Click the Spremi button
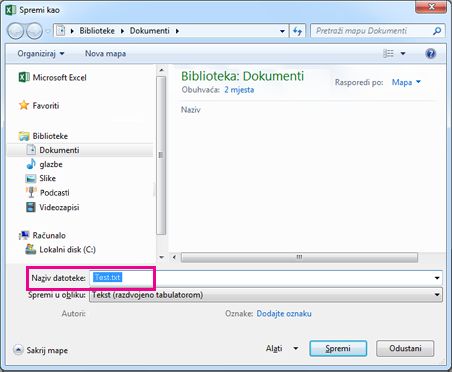 point(338,348)
